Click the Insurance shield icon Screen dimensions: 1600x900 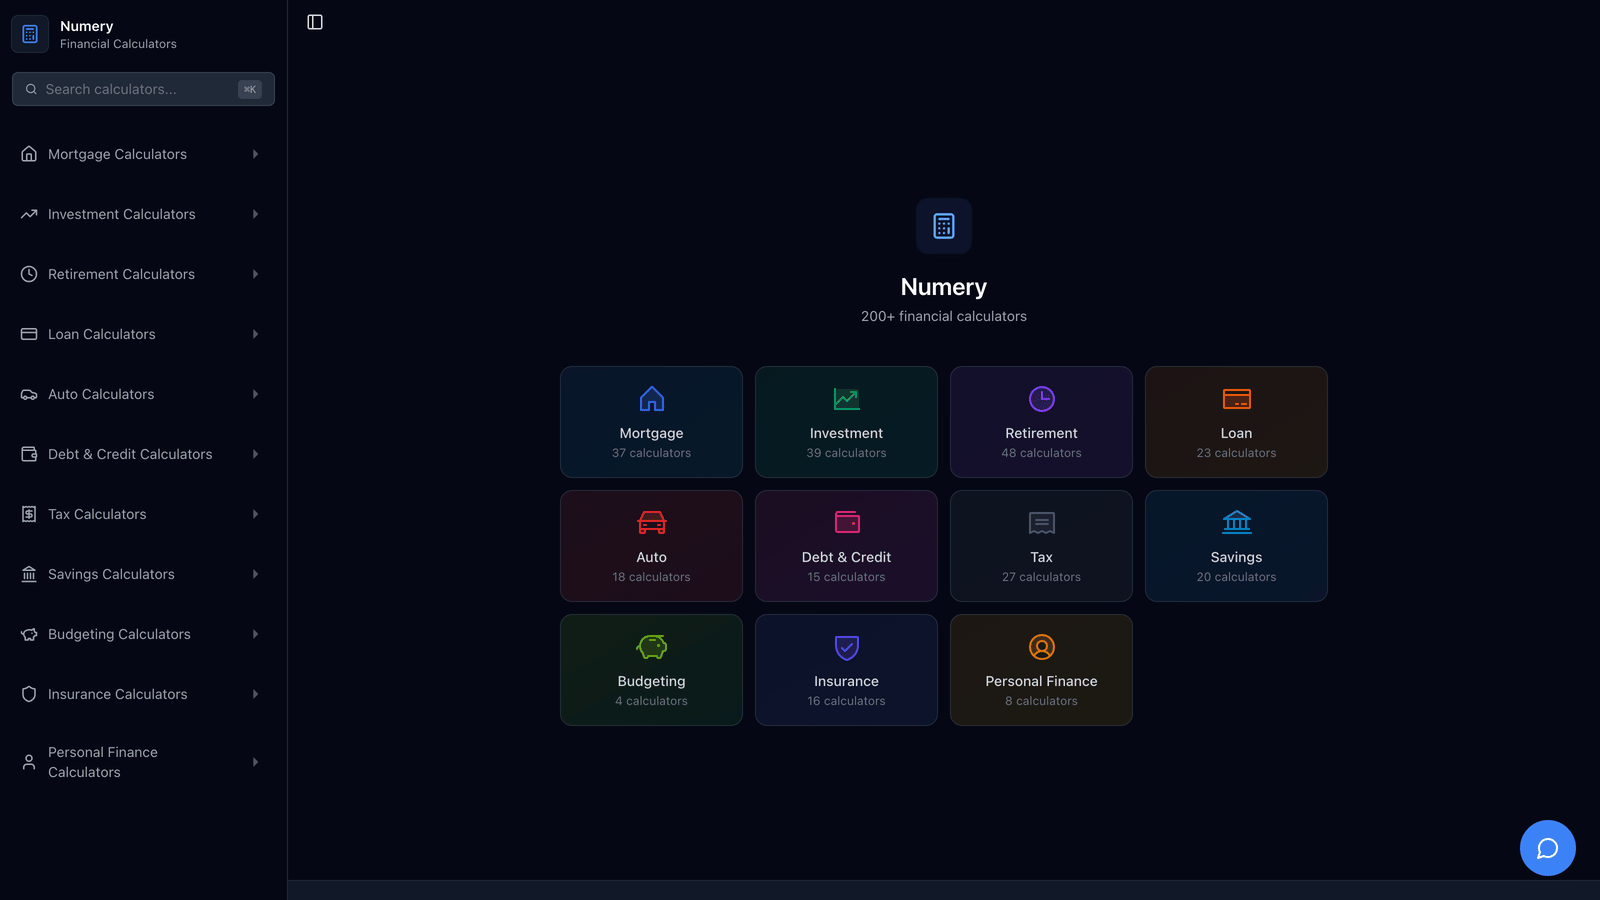click(x=846, y=646)
